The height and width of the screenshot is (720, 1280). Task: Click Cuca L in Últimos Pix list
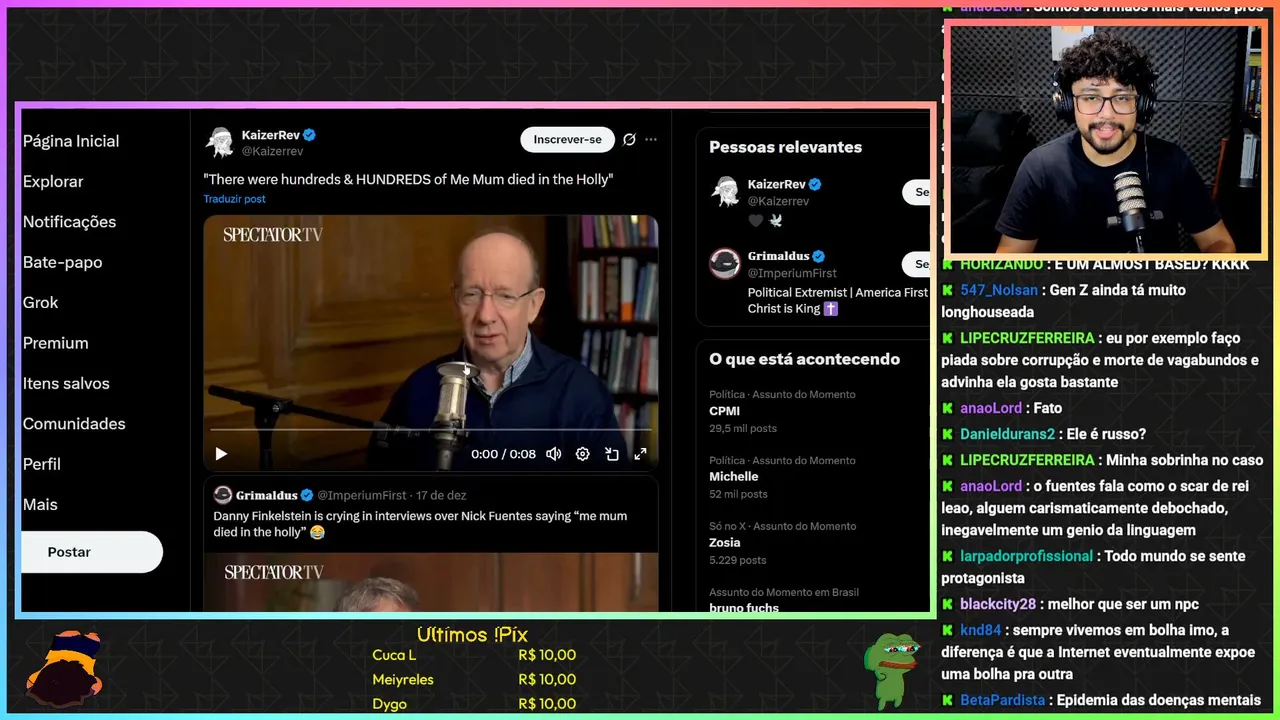point(394,655)
